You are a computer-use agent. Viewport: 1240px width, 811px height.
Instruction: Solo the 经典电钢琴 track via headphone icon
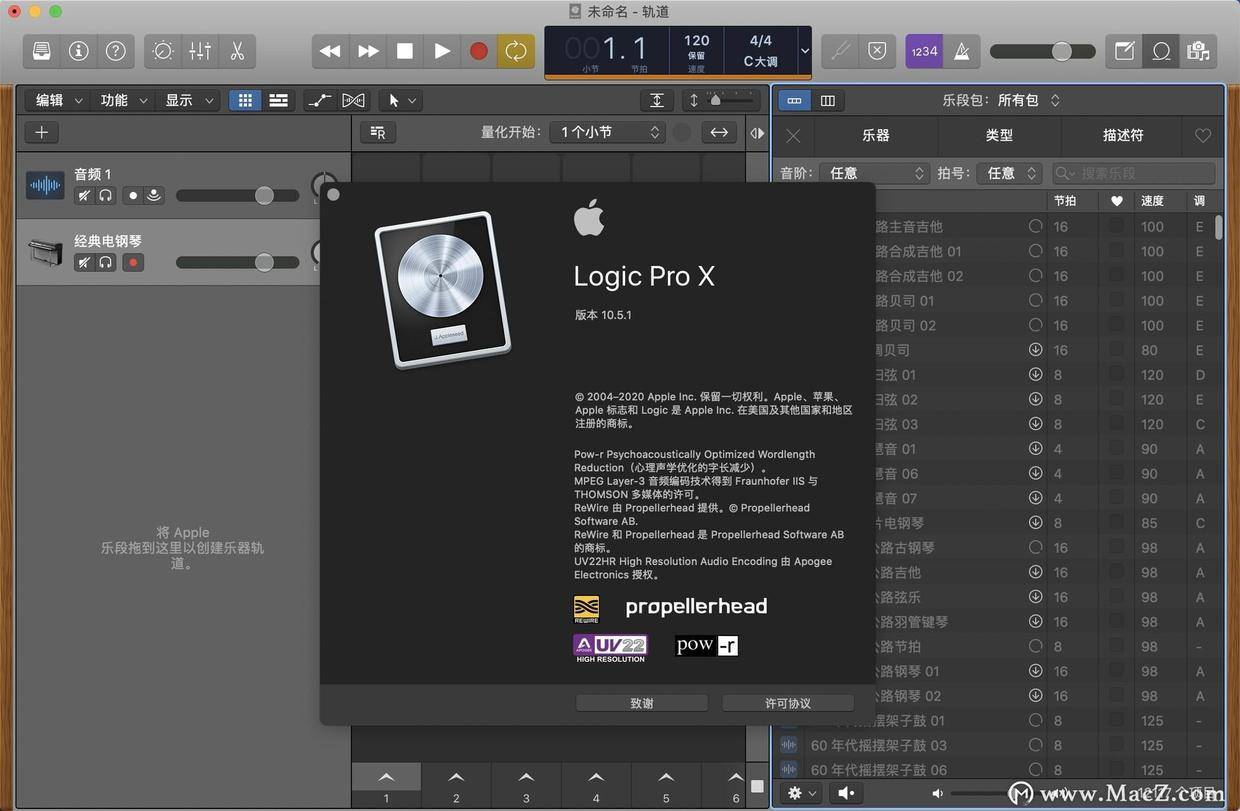105,262
